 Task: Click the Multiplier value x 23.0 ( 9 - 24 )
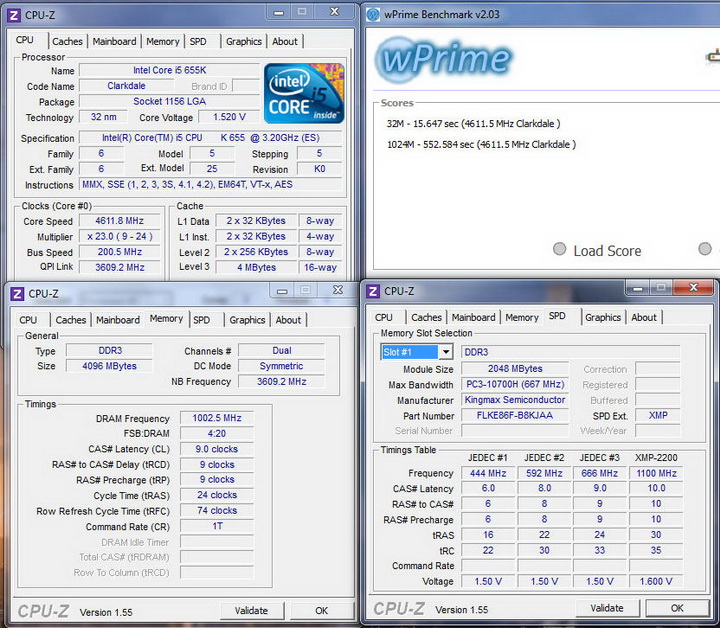[x=119, y=236]
